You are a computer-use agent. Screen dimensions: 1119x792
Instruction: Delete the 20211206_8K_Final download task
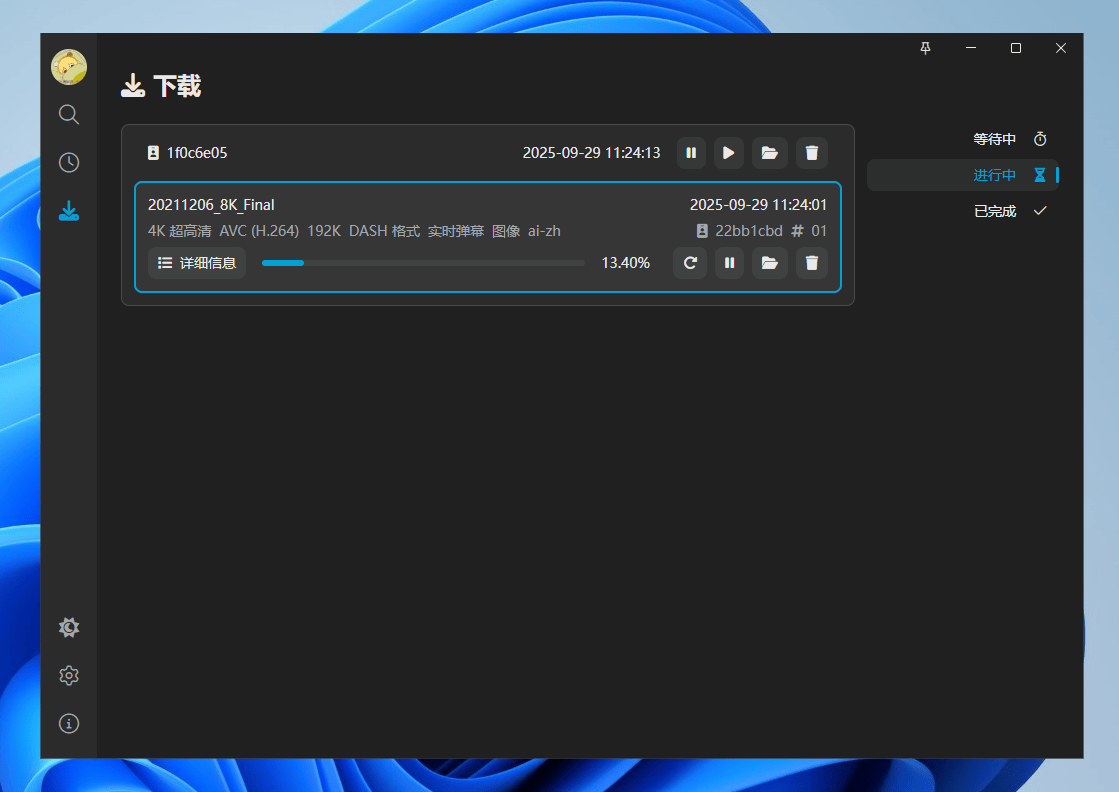812,263
